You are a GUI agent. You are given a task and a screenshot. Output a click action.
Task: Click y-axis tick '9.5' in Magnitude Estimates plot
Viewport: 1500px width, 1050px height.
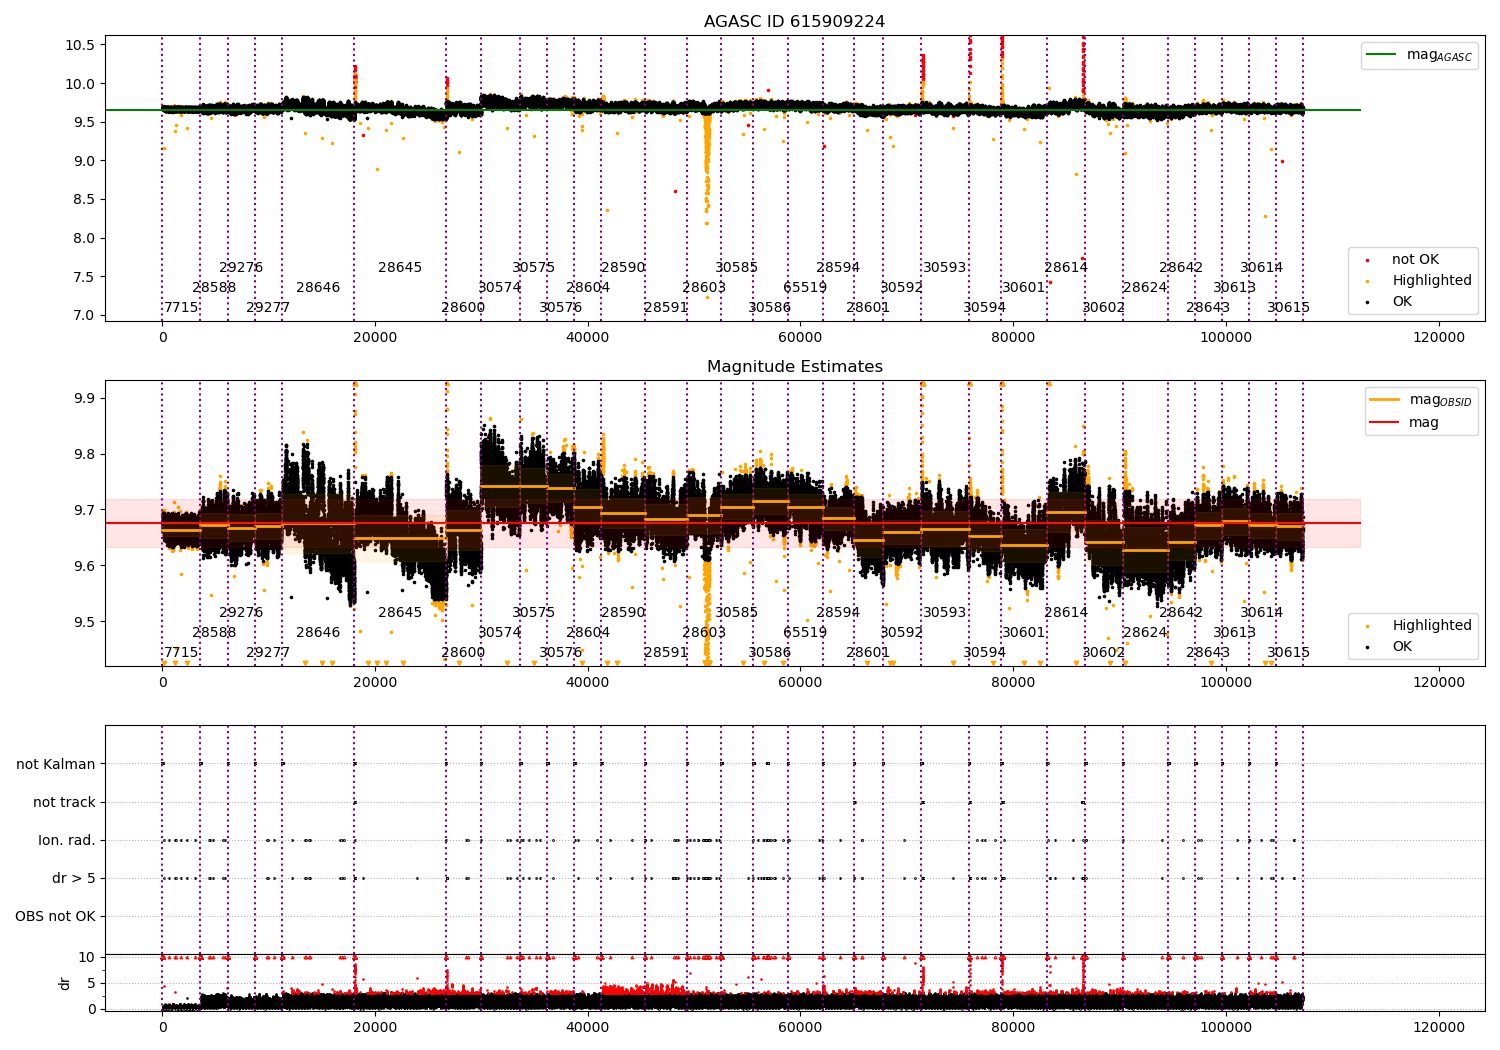click(x=85, y=623)
